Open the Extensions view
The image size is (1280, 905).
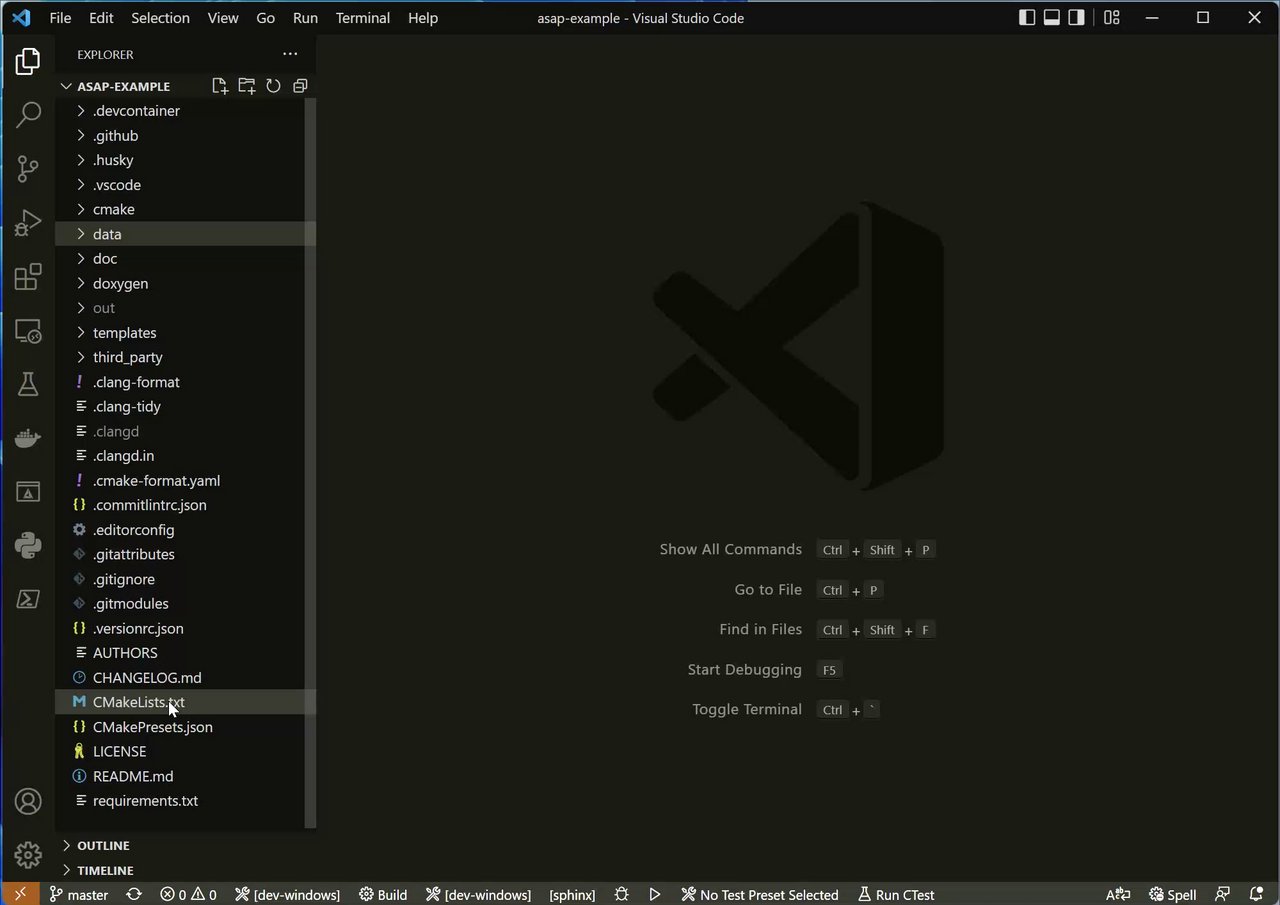[x=28, y=276]
